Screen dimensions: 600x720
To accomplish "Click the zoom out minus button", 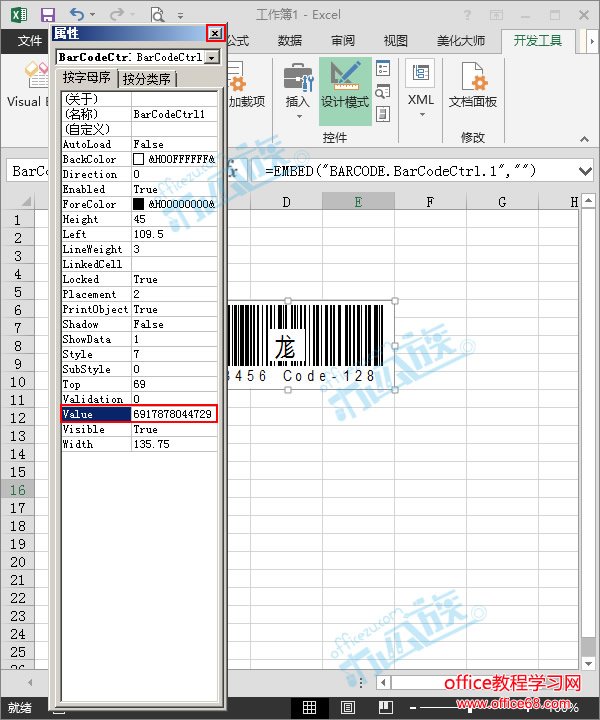I will click(x=413, y=708).
